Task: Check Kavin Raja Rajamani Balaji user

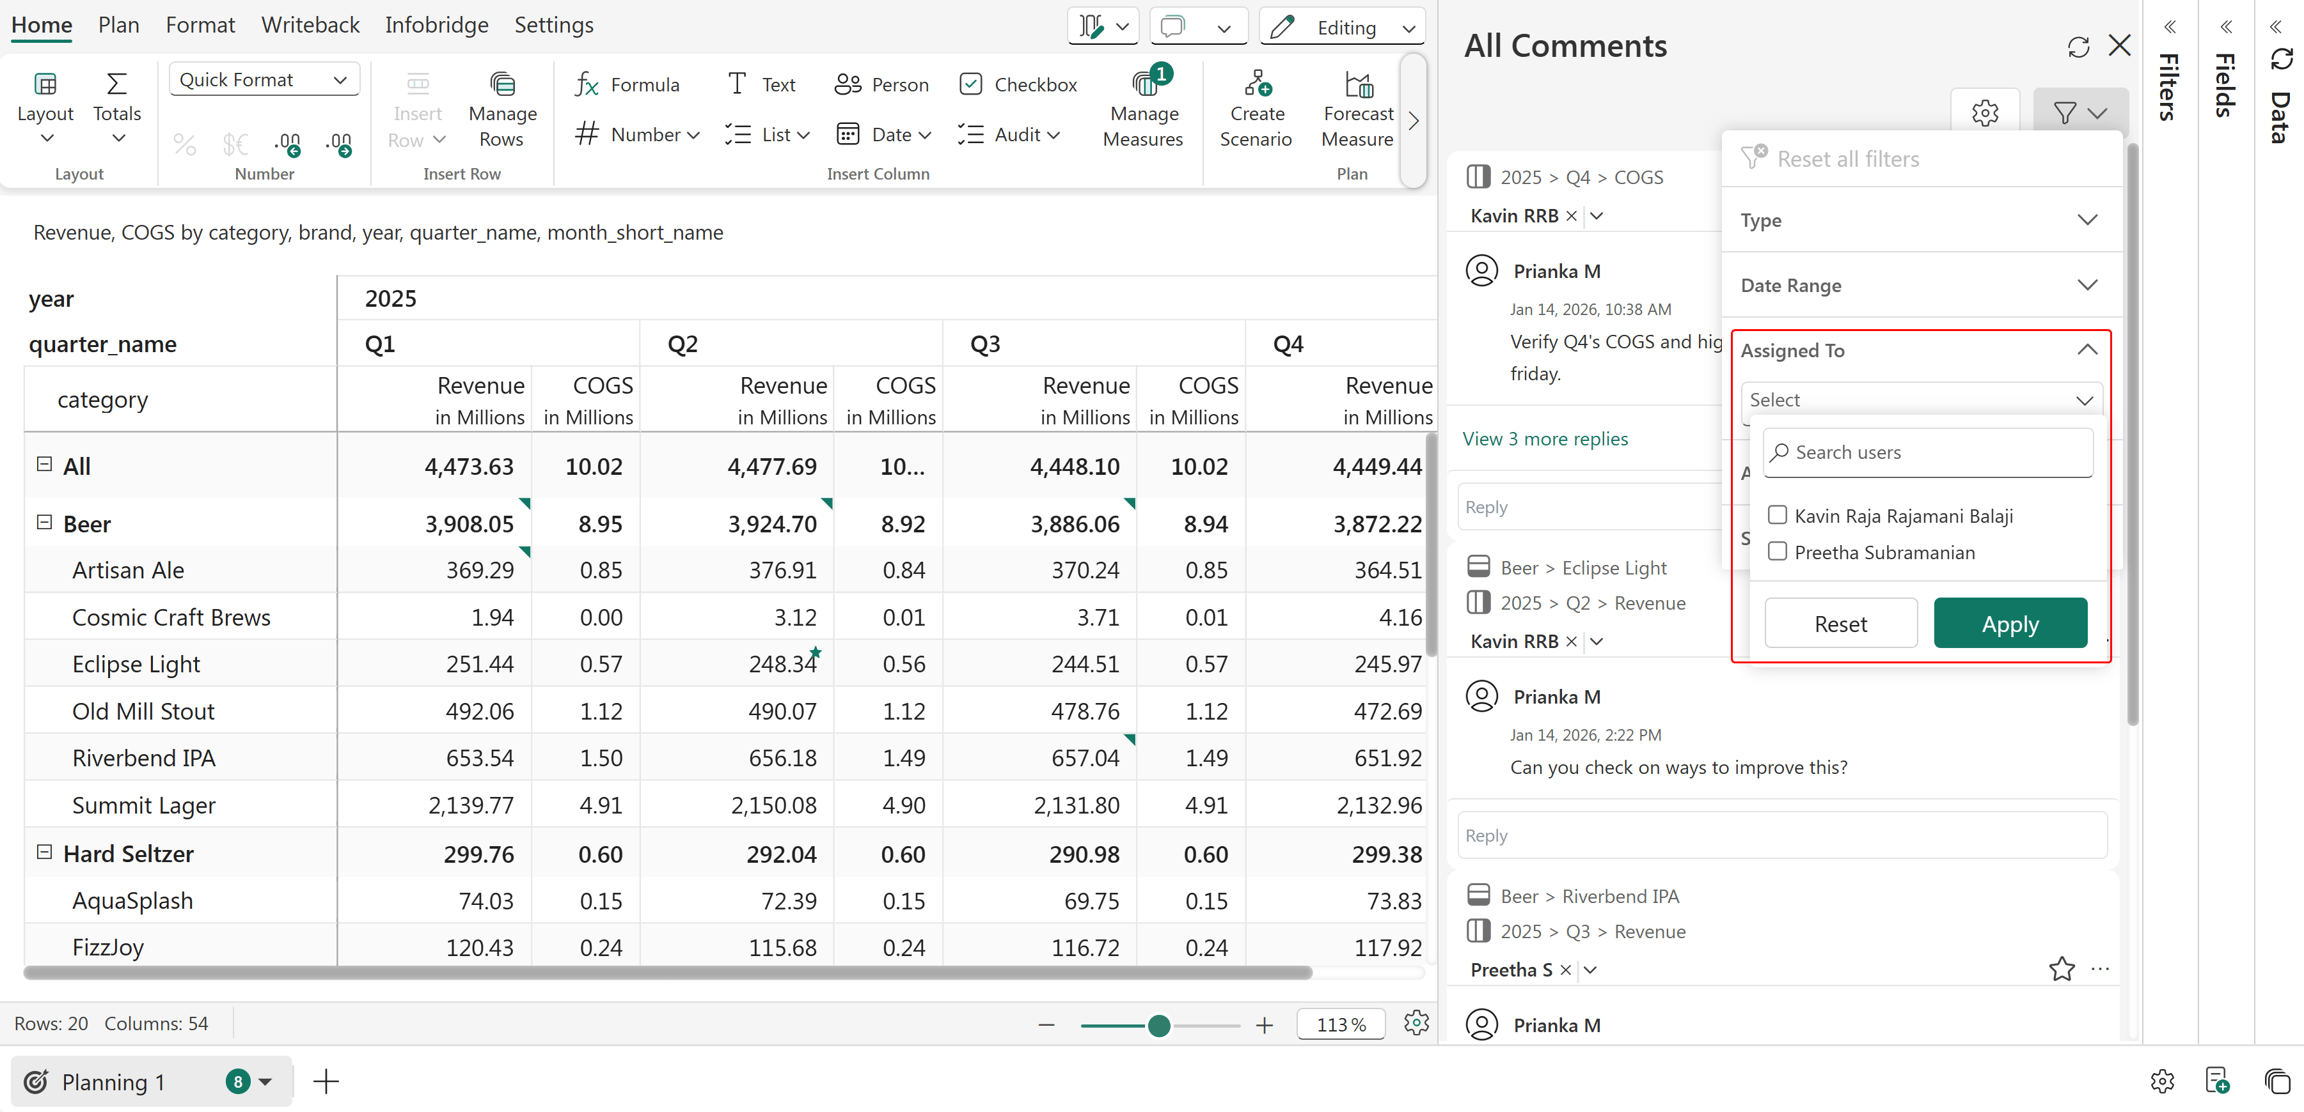Action: [1777, 515]
